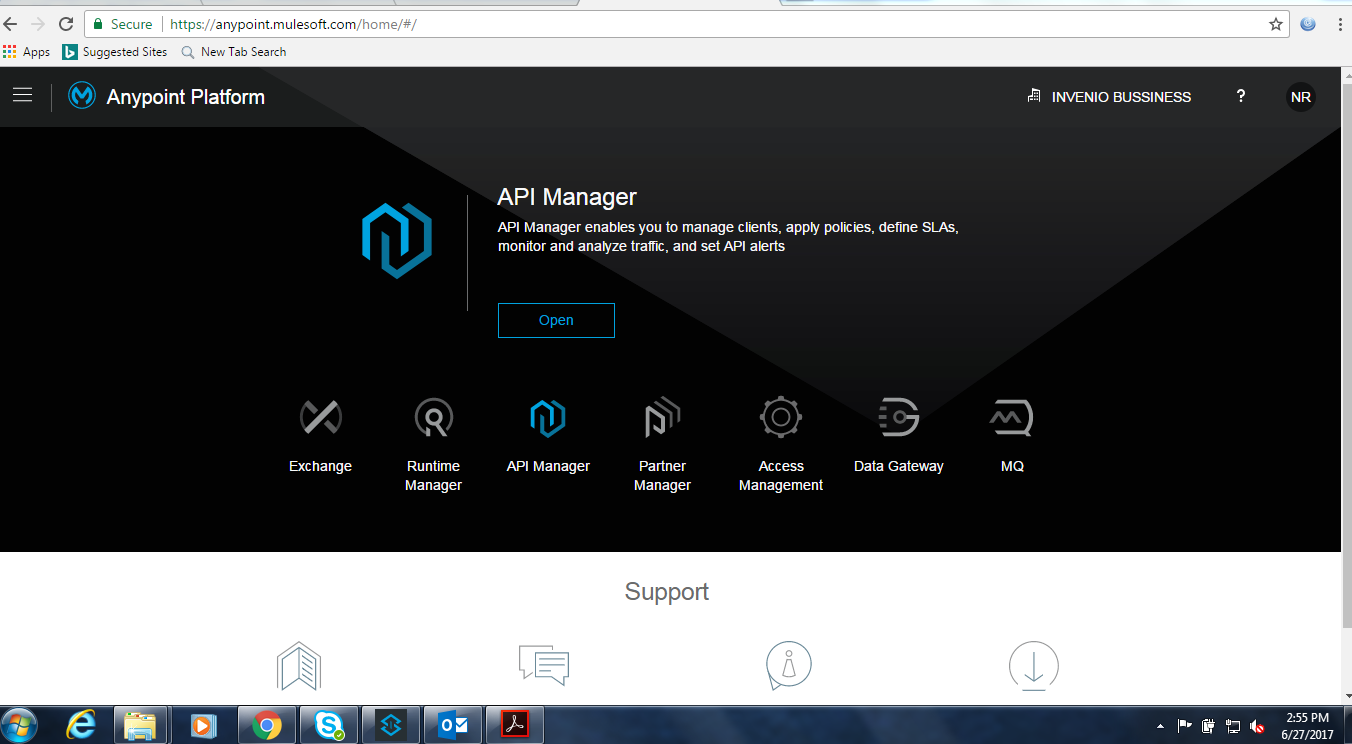Screen dimensions: 1352x744
Task: Click the chat bubbles forum icon under Support
Action: (544, 665)
